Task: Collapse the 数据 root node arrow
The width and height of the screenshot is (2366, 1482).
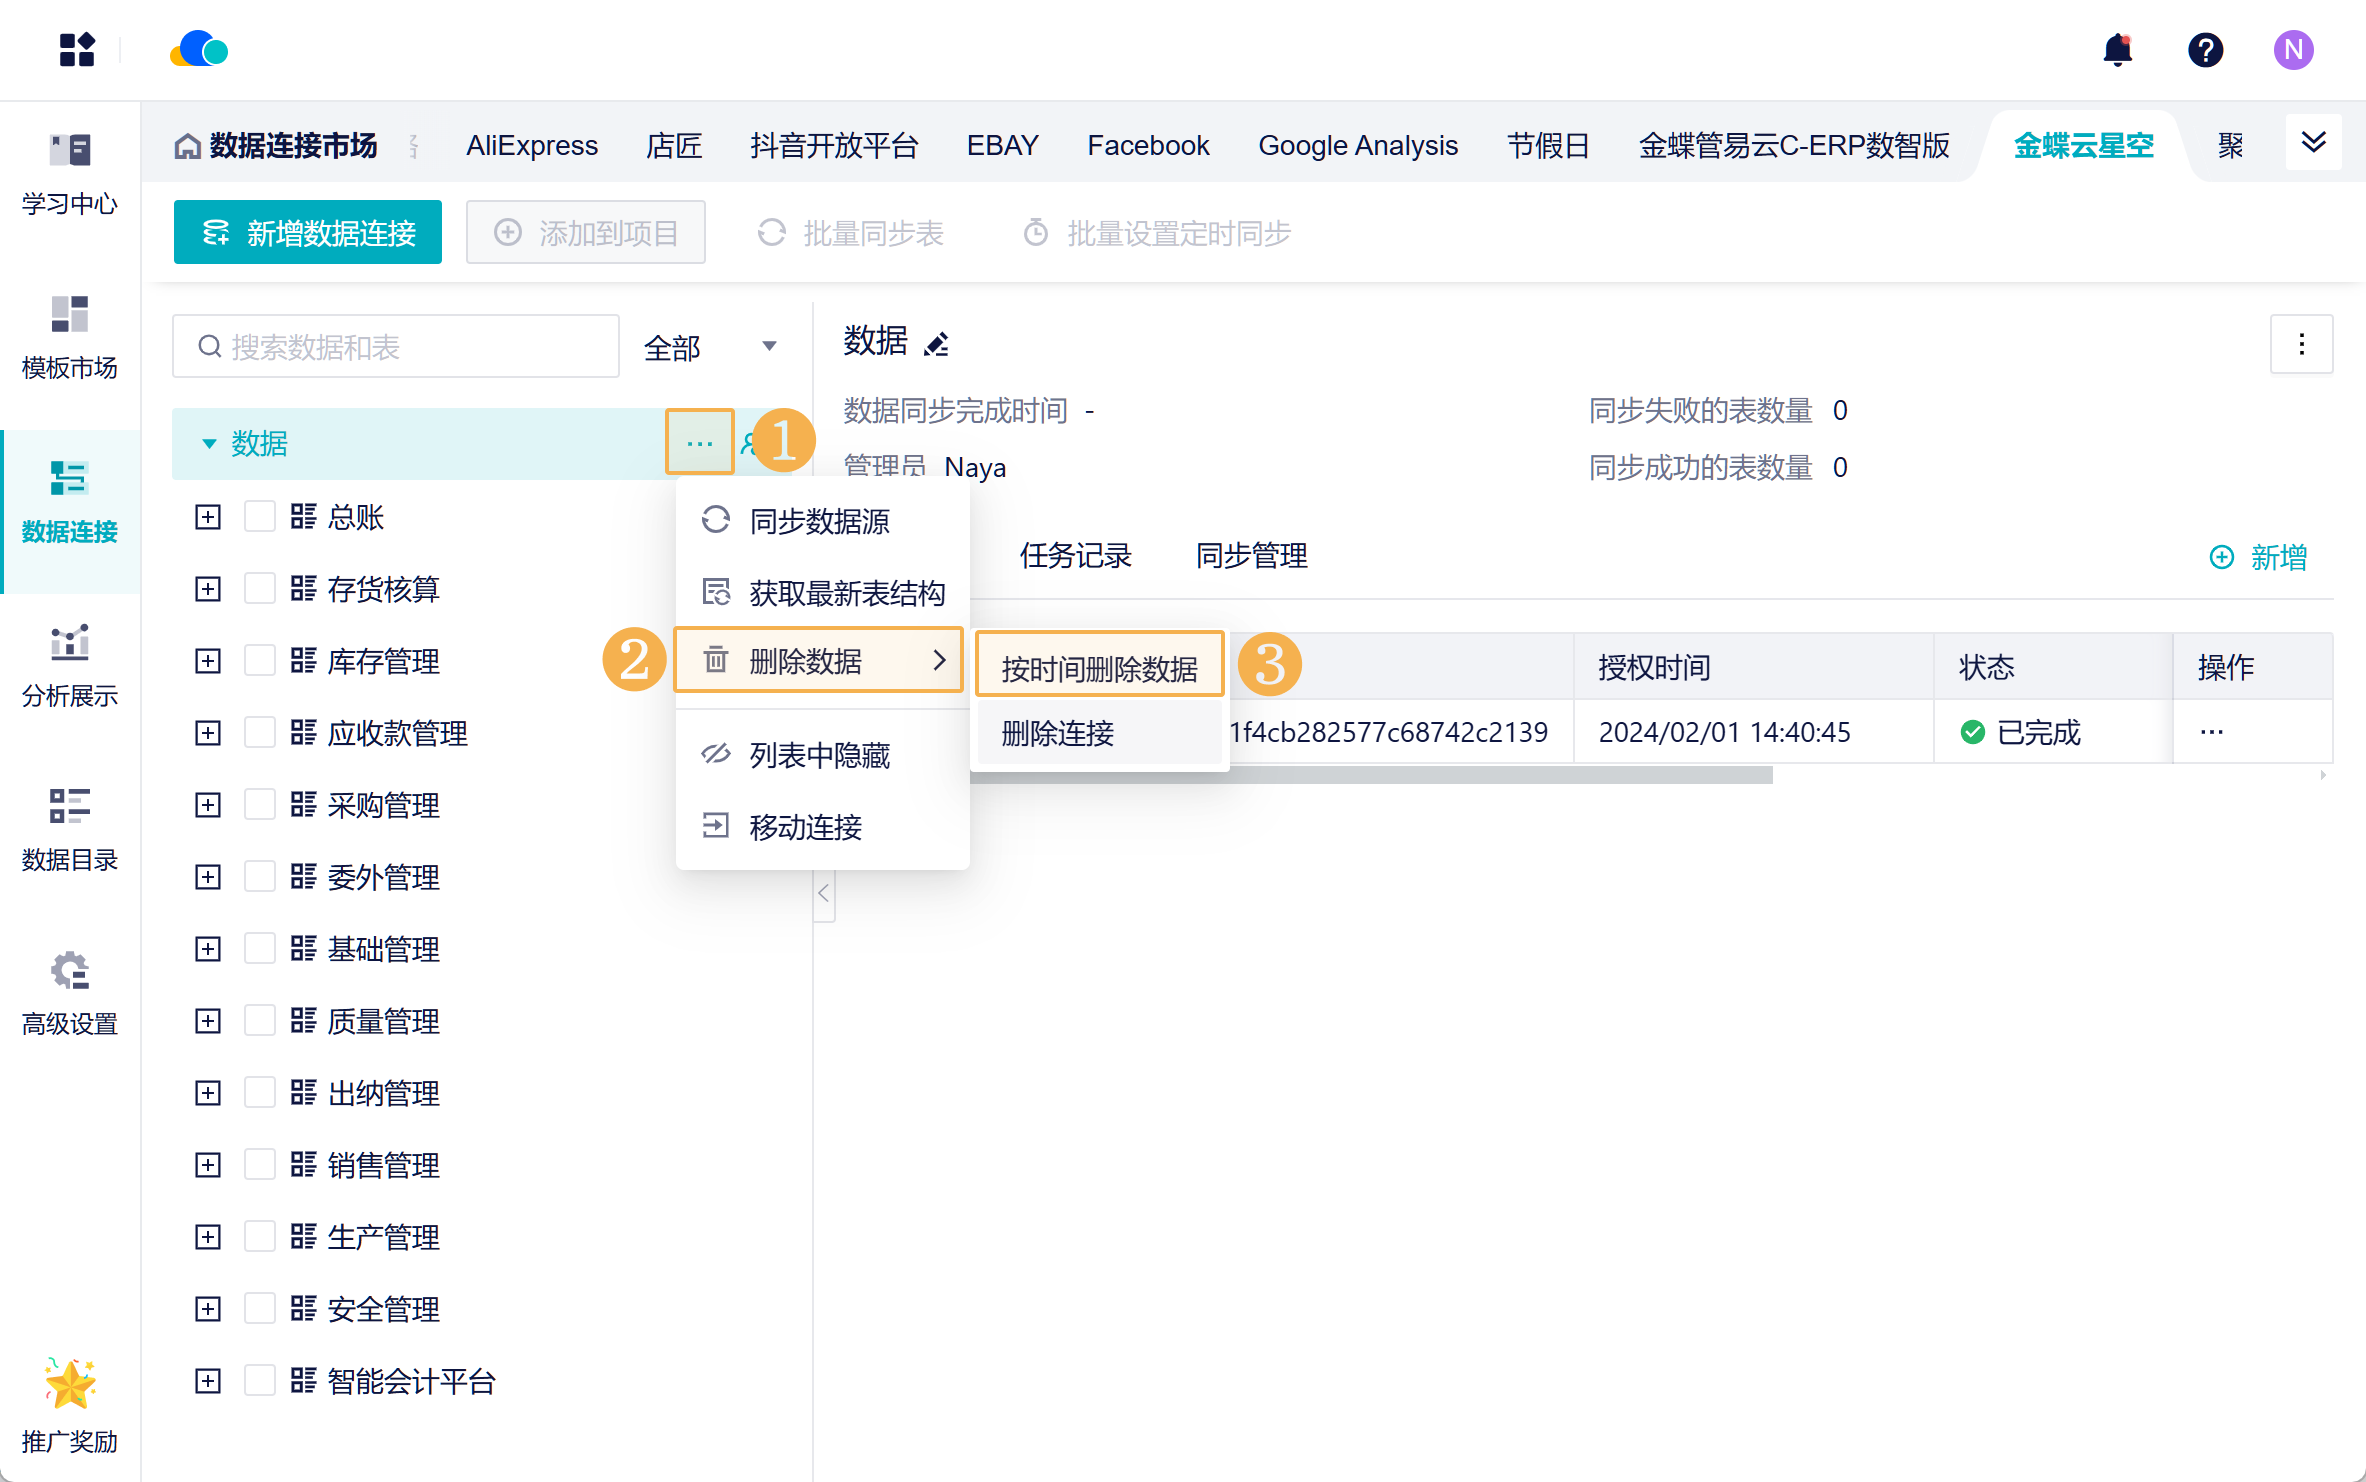Action: click(209, 443)
